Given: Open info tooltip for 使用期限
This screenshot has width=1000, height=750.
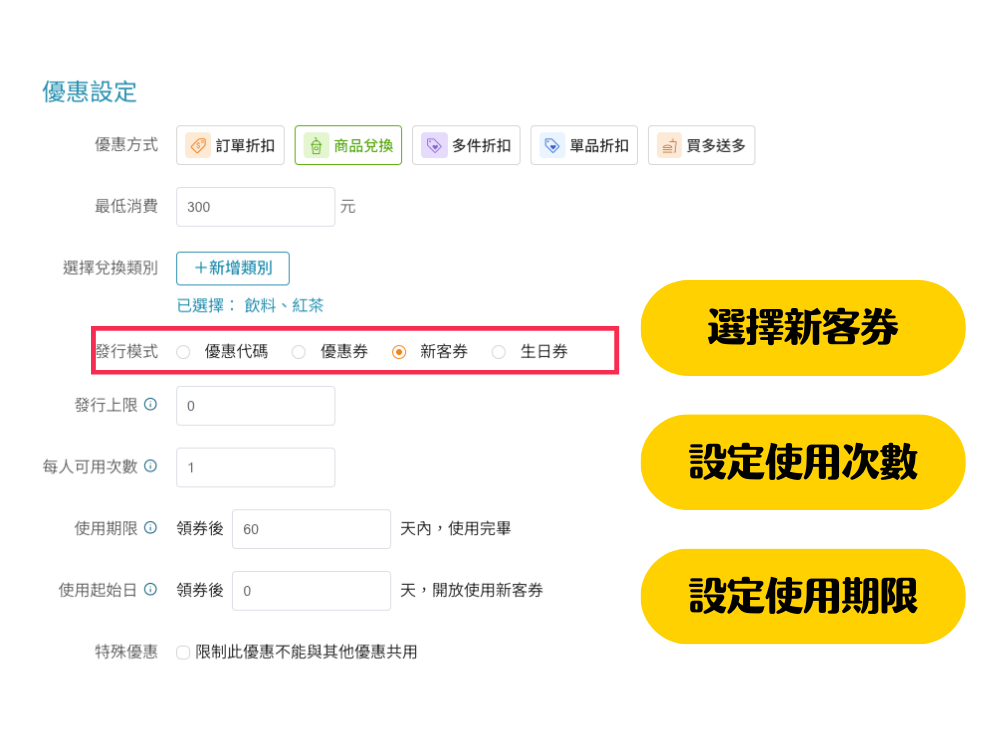Looking at the screenshot, I should pos(150,528).
